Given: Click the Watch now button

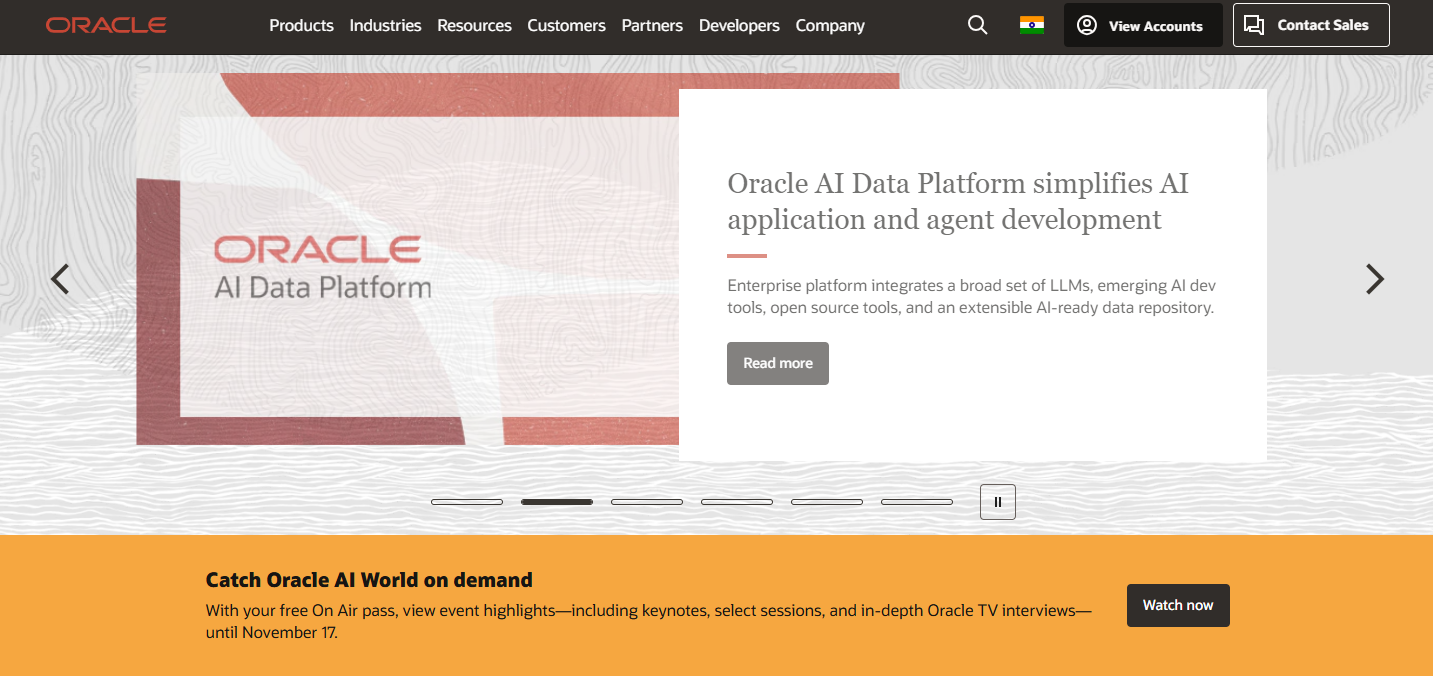Looking at the screenshot, I should pyautogui.click(x=1178, y=605).
